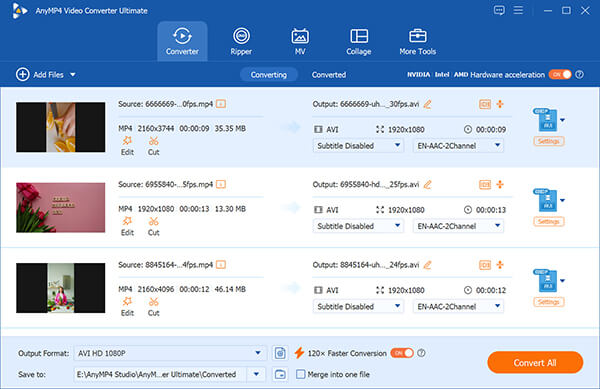This screenshot has height=389, width=600.
Task: Open Subtitle Disabled dropdown for 8845164 video
Action: click(358, 306)
